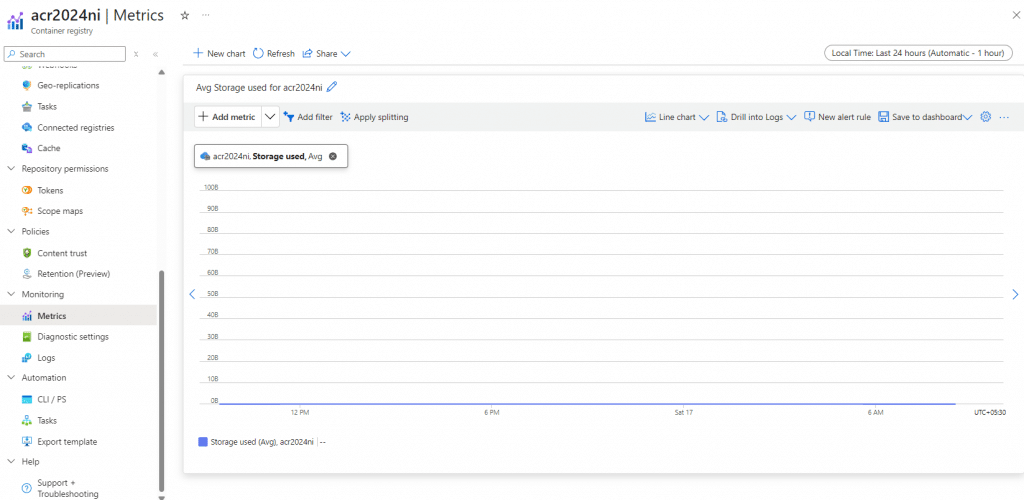The image size is (1024, 500).
Task: Change the Local Time range selector
Action: (x=915, y=53)
